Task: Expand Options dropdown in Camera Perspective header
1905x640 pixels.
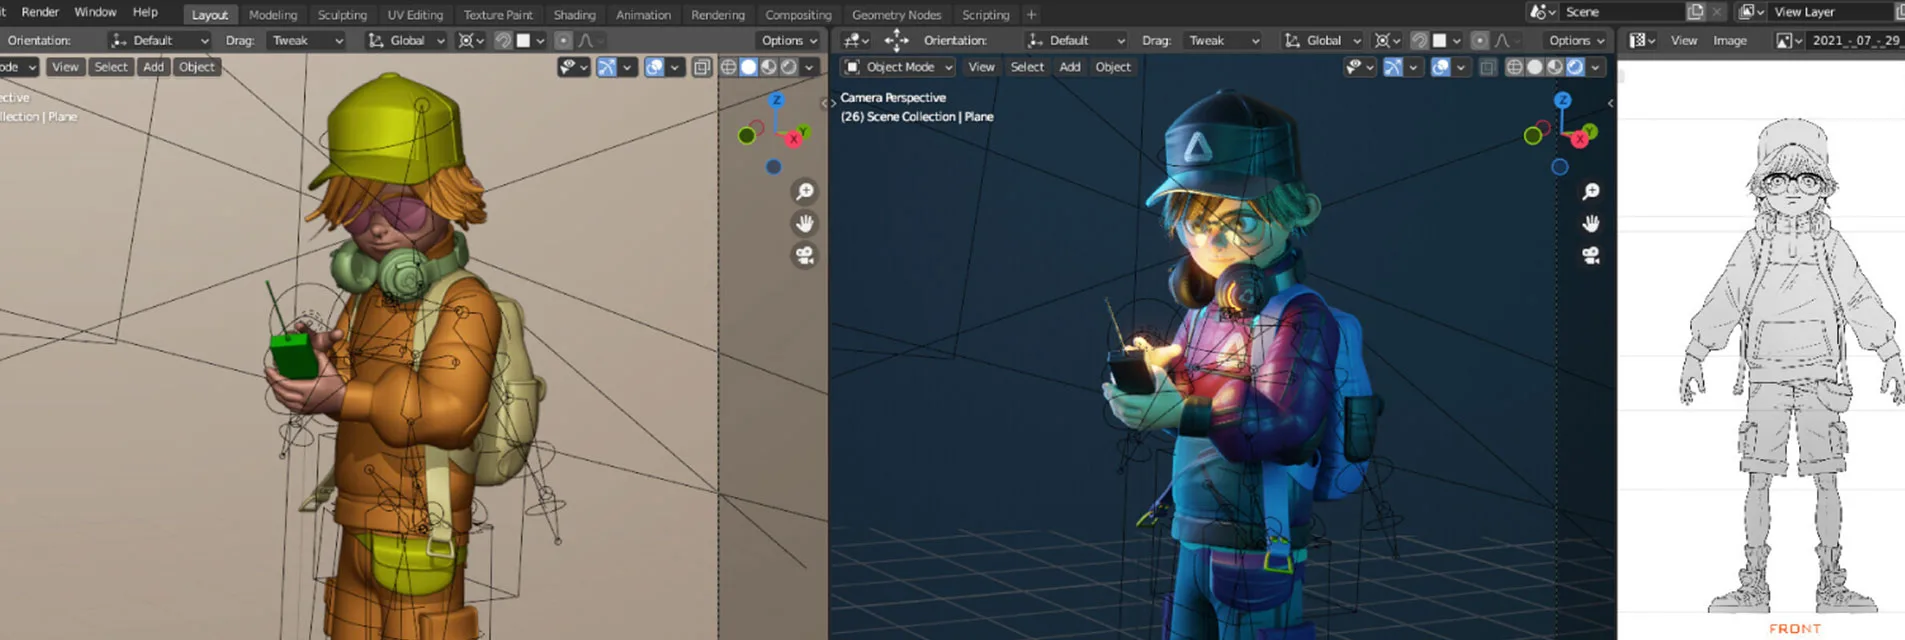Action: click(1576, 40)
